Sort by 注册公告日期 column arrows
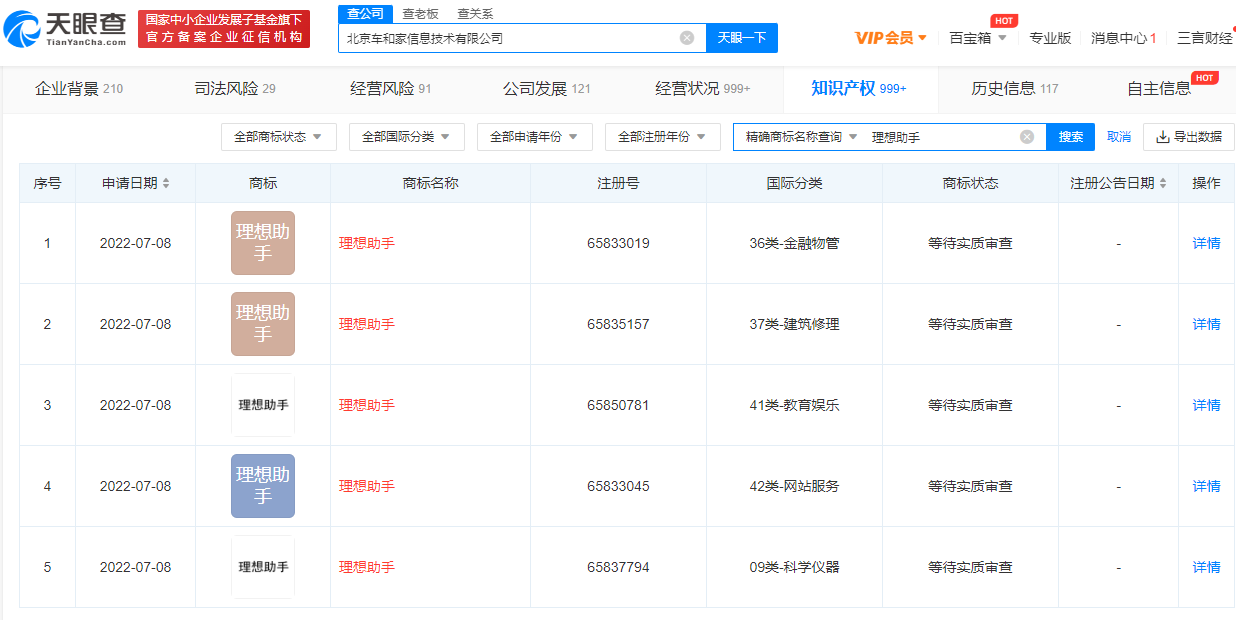Screen dimensions: 1236x620 (1163, 183)
